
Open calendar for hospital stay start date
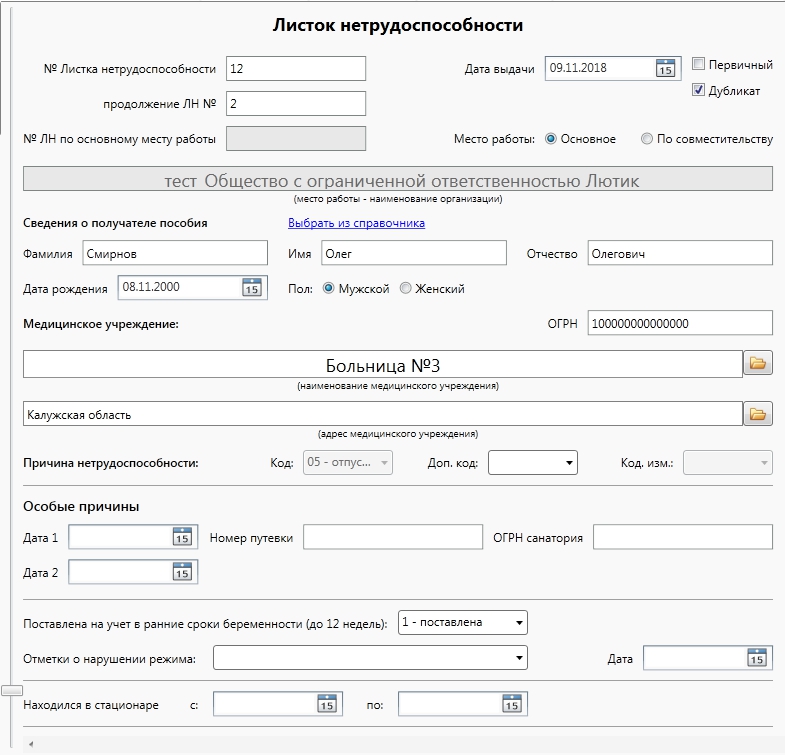(327, 704)
